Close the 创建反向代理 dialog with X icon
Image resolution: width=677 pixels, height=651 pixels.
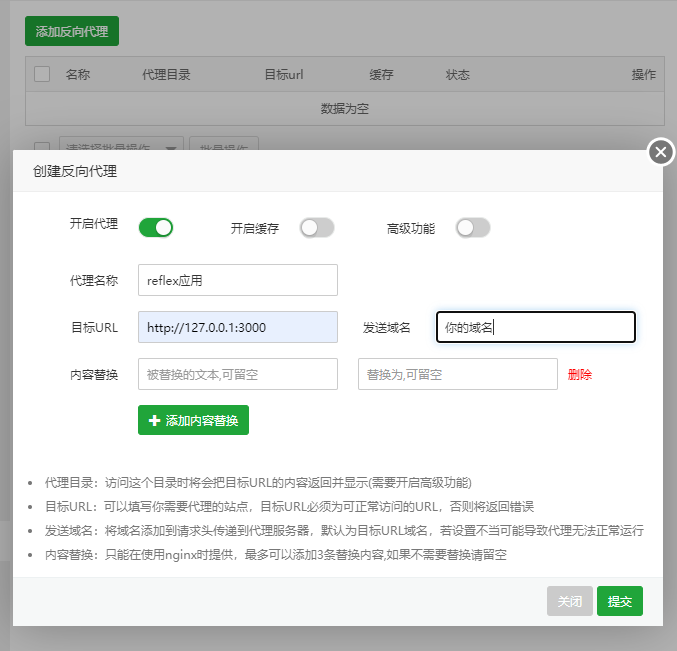660,152
